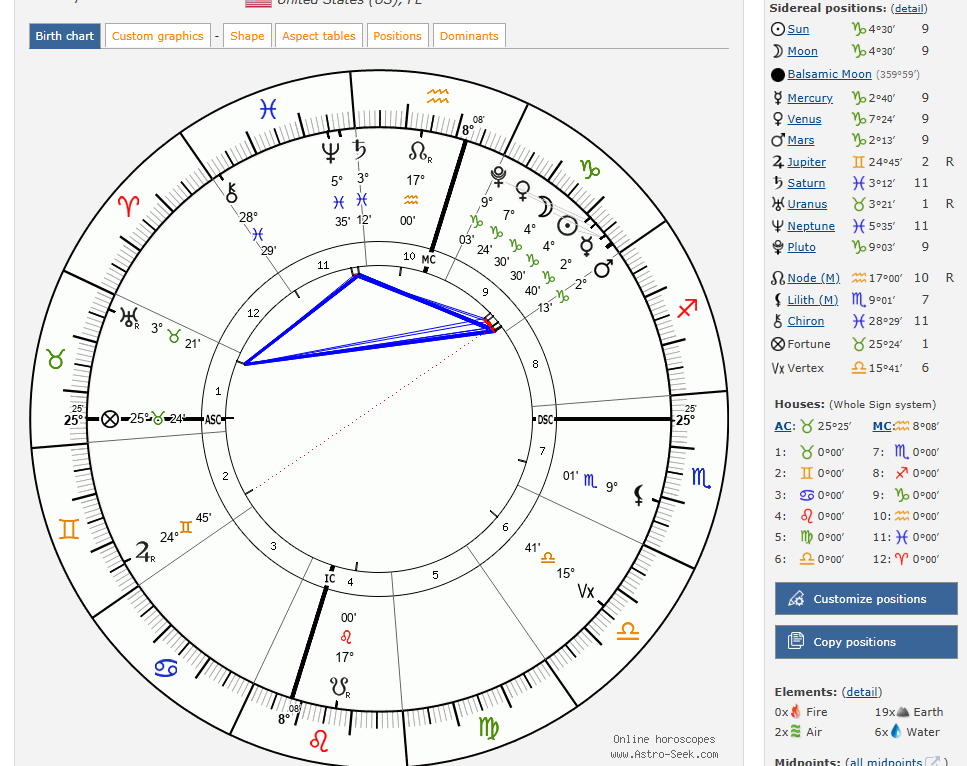Follow the Lilith (M) link

pos(812,300)
